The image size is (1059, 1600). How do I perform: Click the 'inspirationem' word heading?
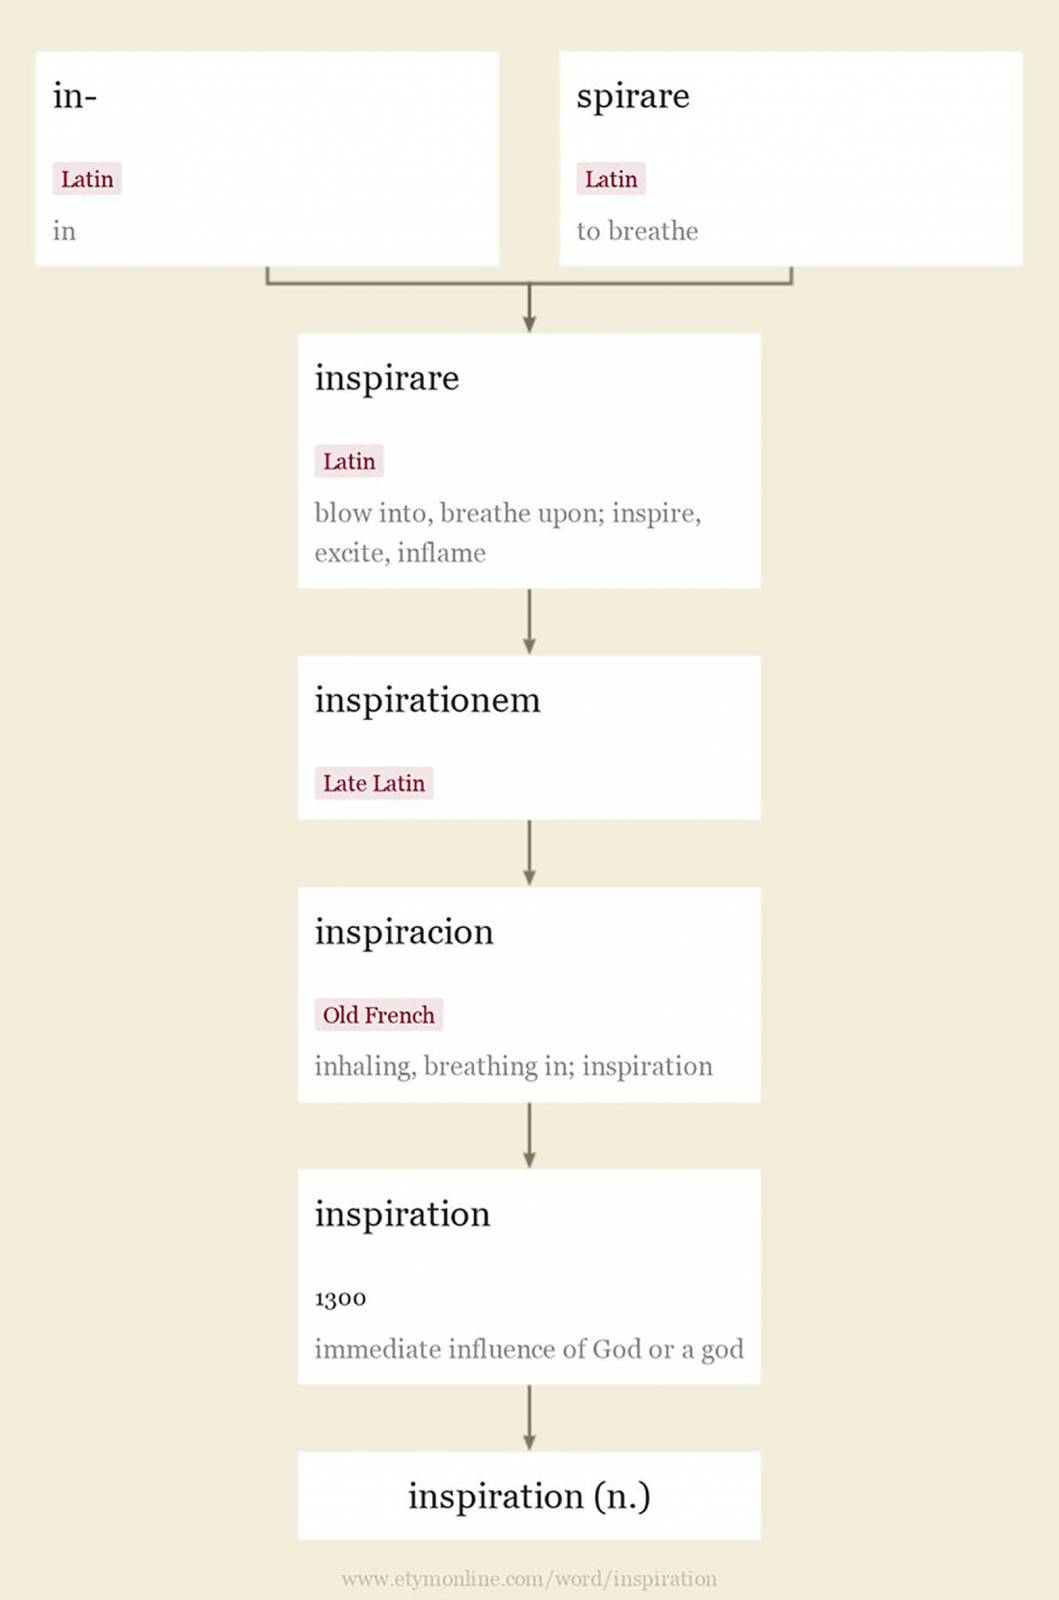click(x=427, y=701)
